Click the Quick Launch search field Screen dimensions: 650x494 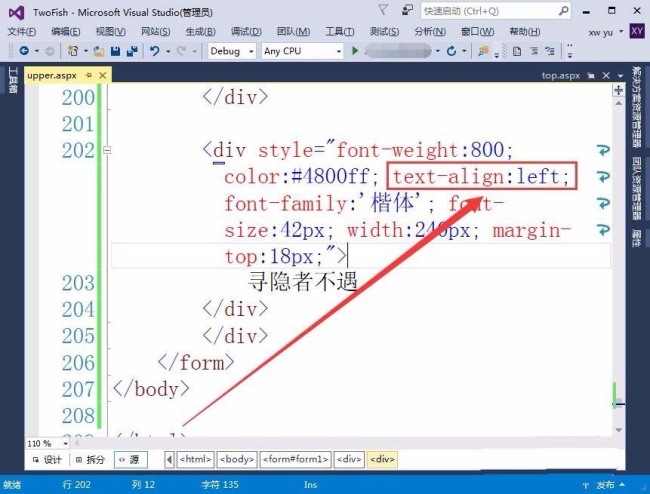496,11
